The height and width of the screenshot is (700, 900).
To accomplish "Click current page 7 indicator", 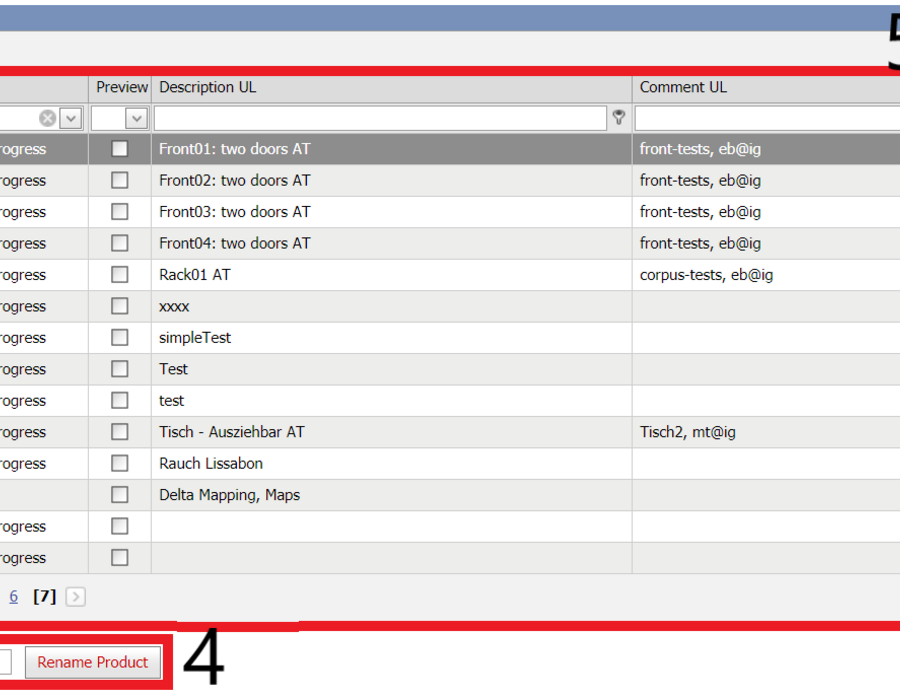I will 45,597.
